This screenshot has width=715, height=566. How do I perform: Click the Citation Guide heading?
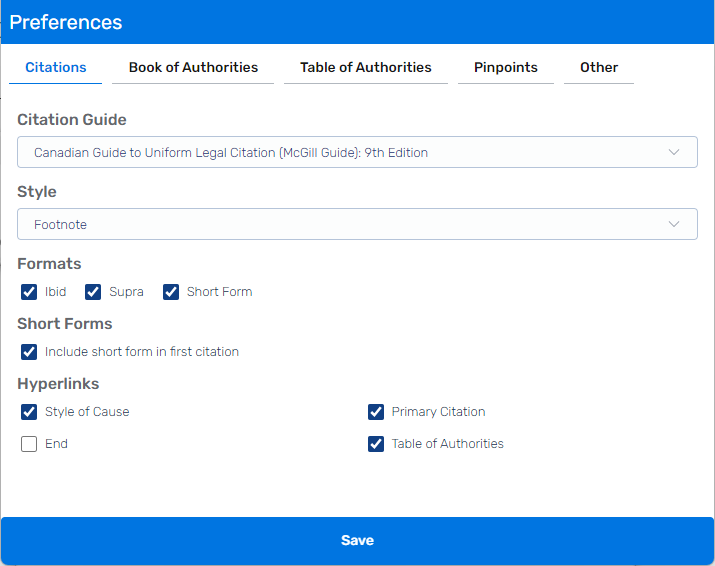[72, 119]
